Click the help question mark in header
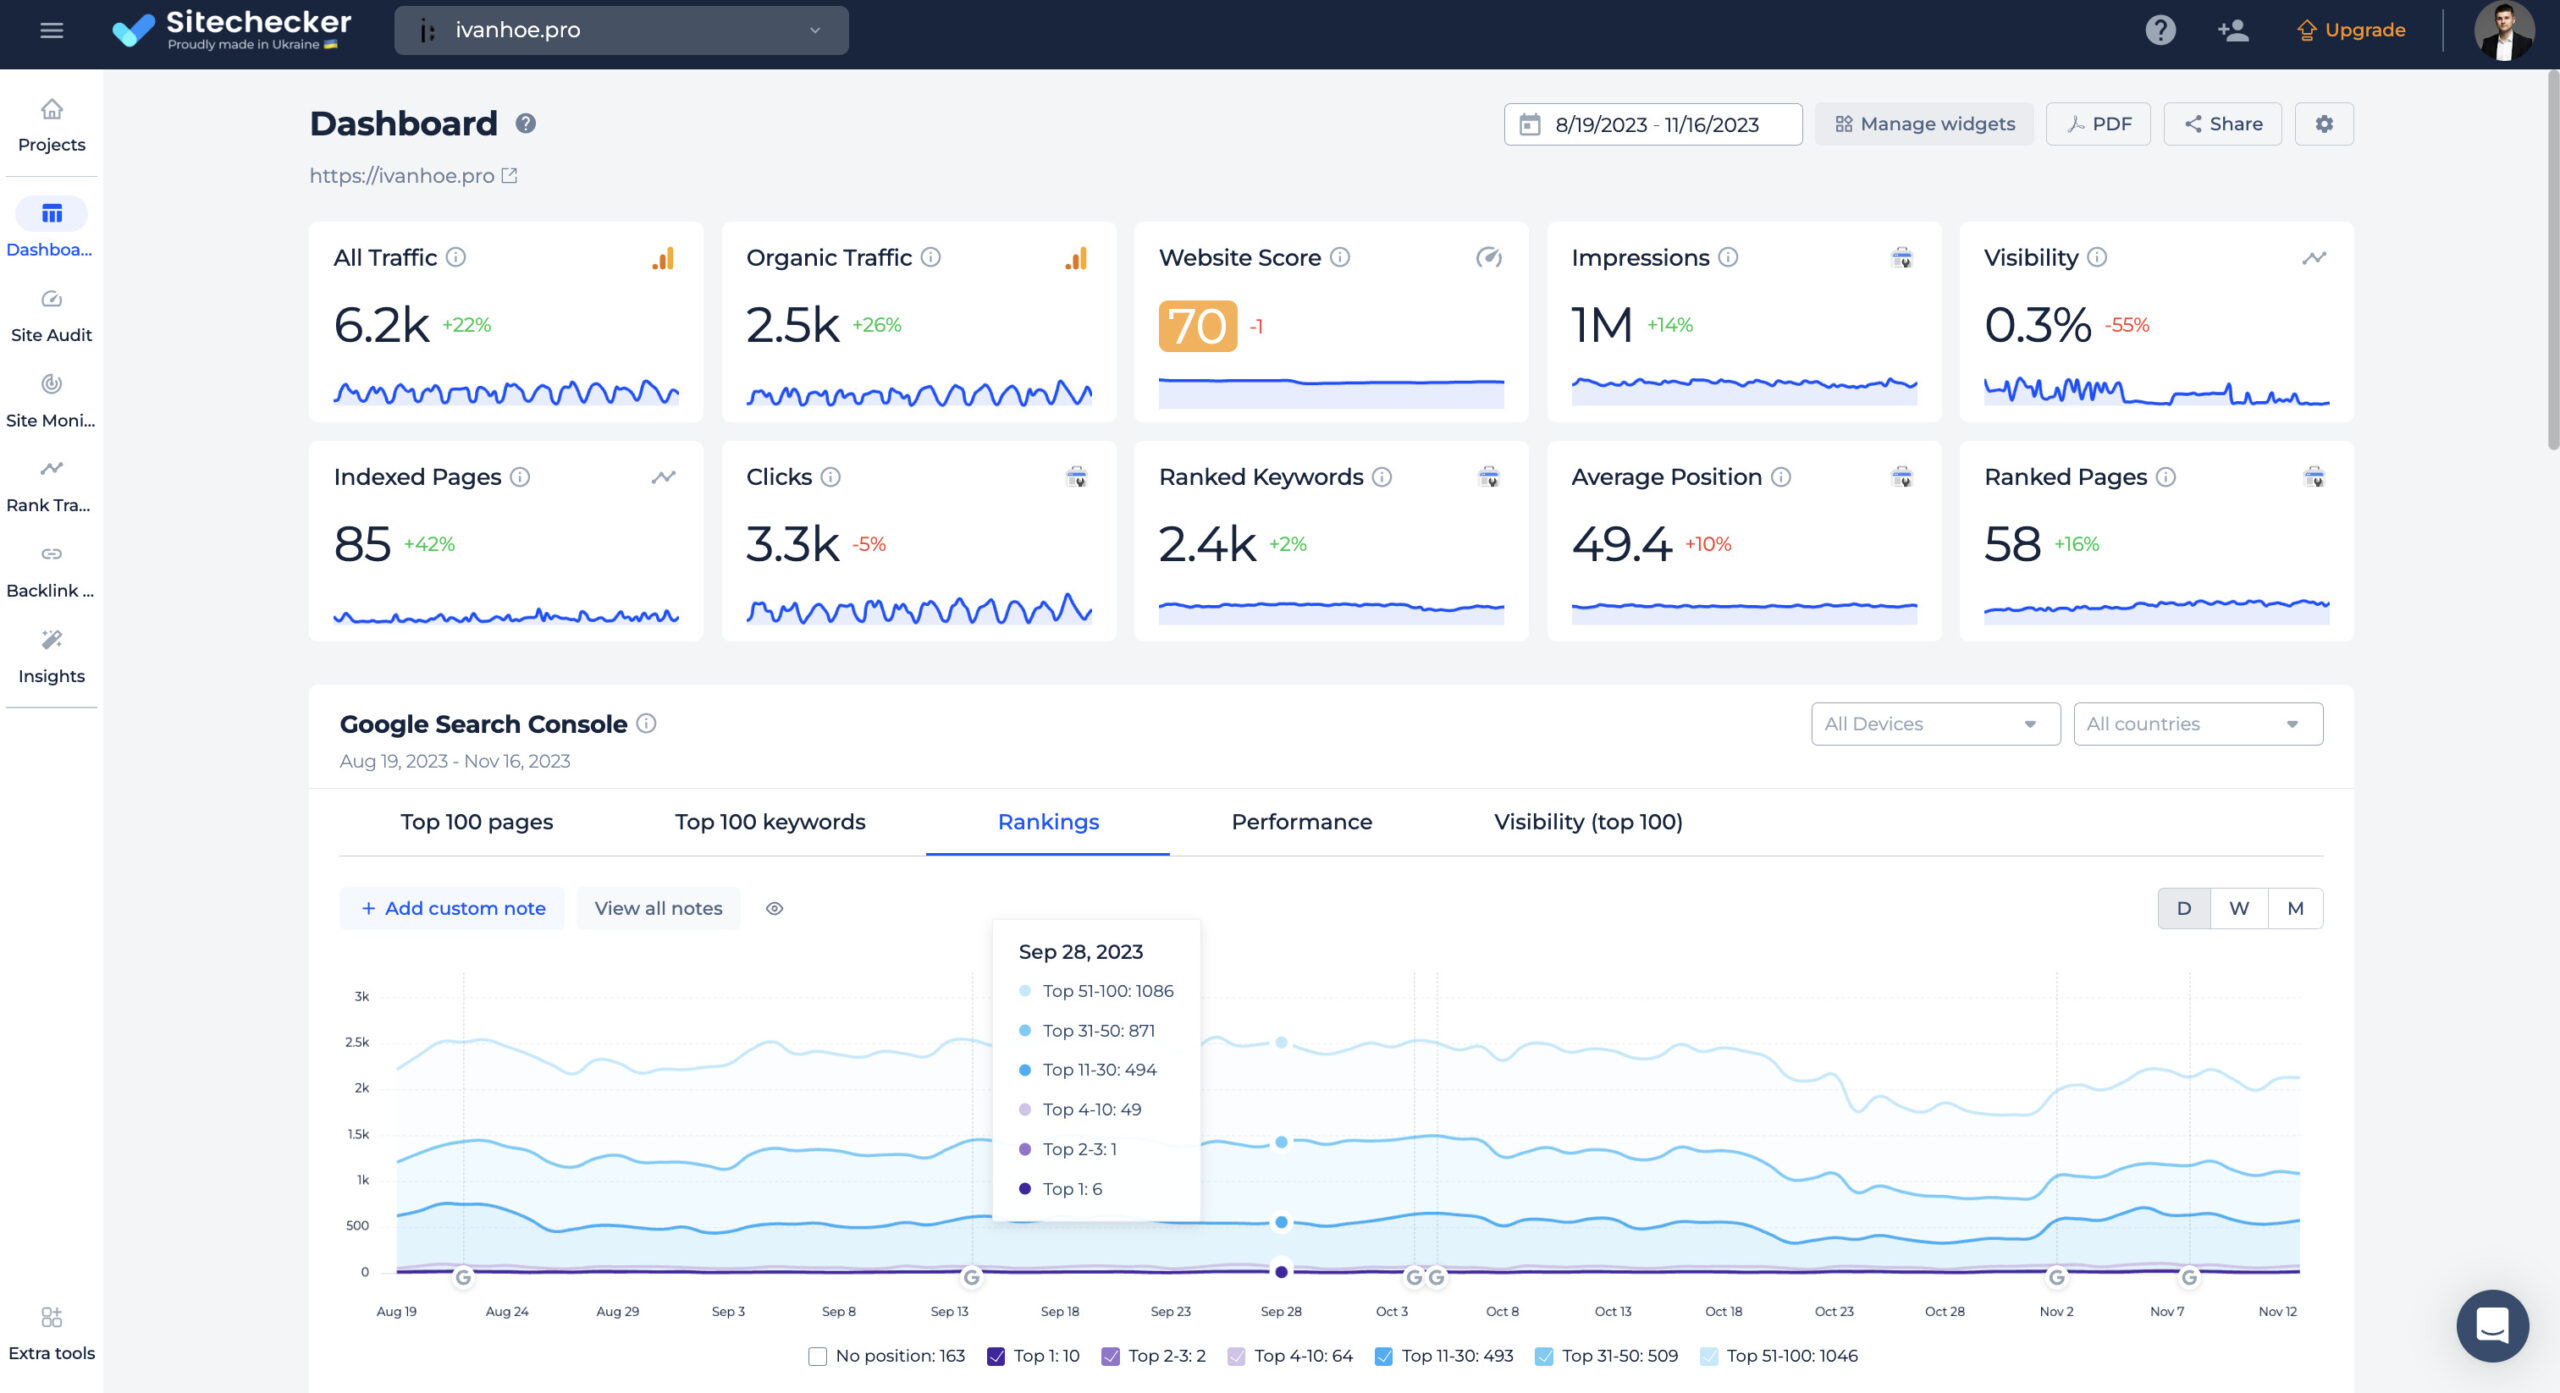 click(2160, 30)
